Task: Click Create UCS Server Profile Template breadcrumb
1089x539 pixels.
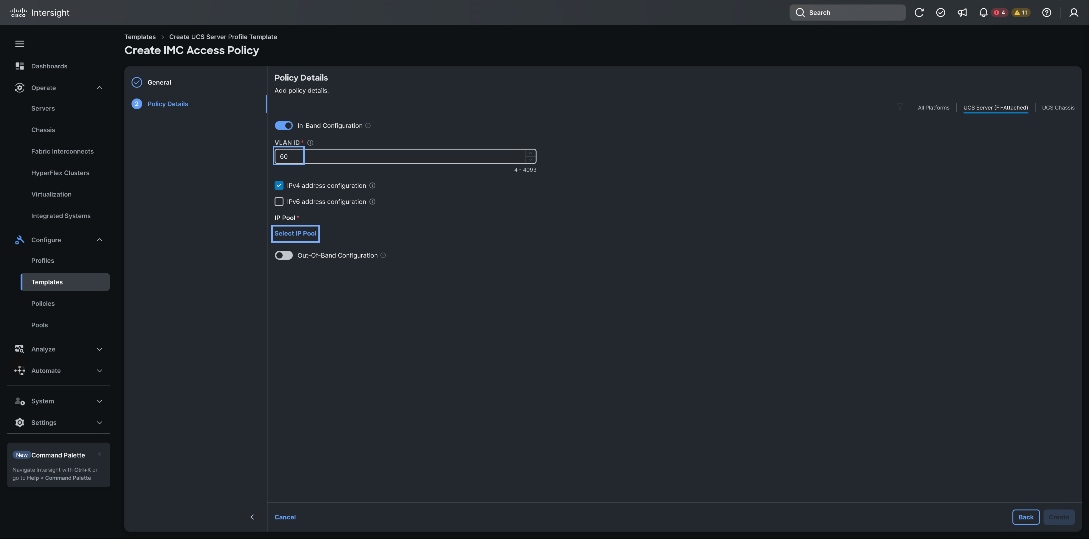Action: click(x=223, y=37)
